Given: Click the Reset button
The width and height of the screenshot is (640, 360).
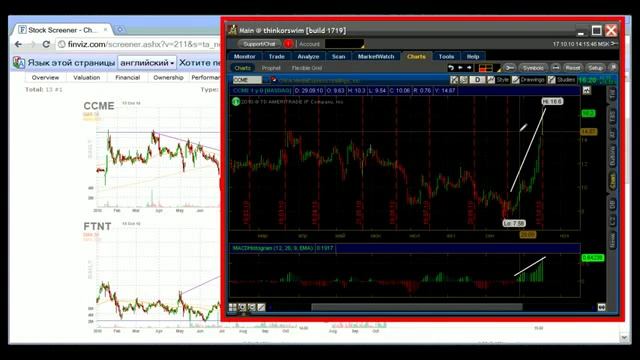Looking at the screenshot, I should (573, 68).
